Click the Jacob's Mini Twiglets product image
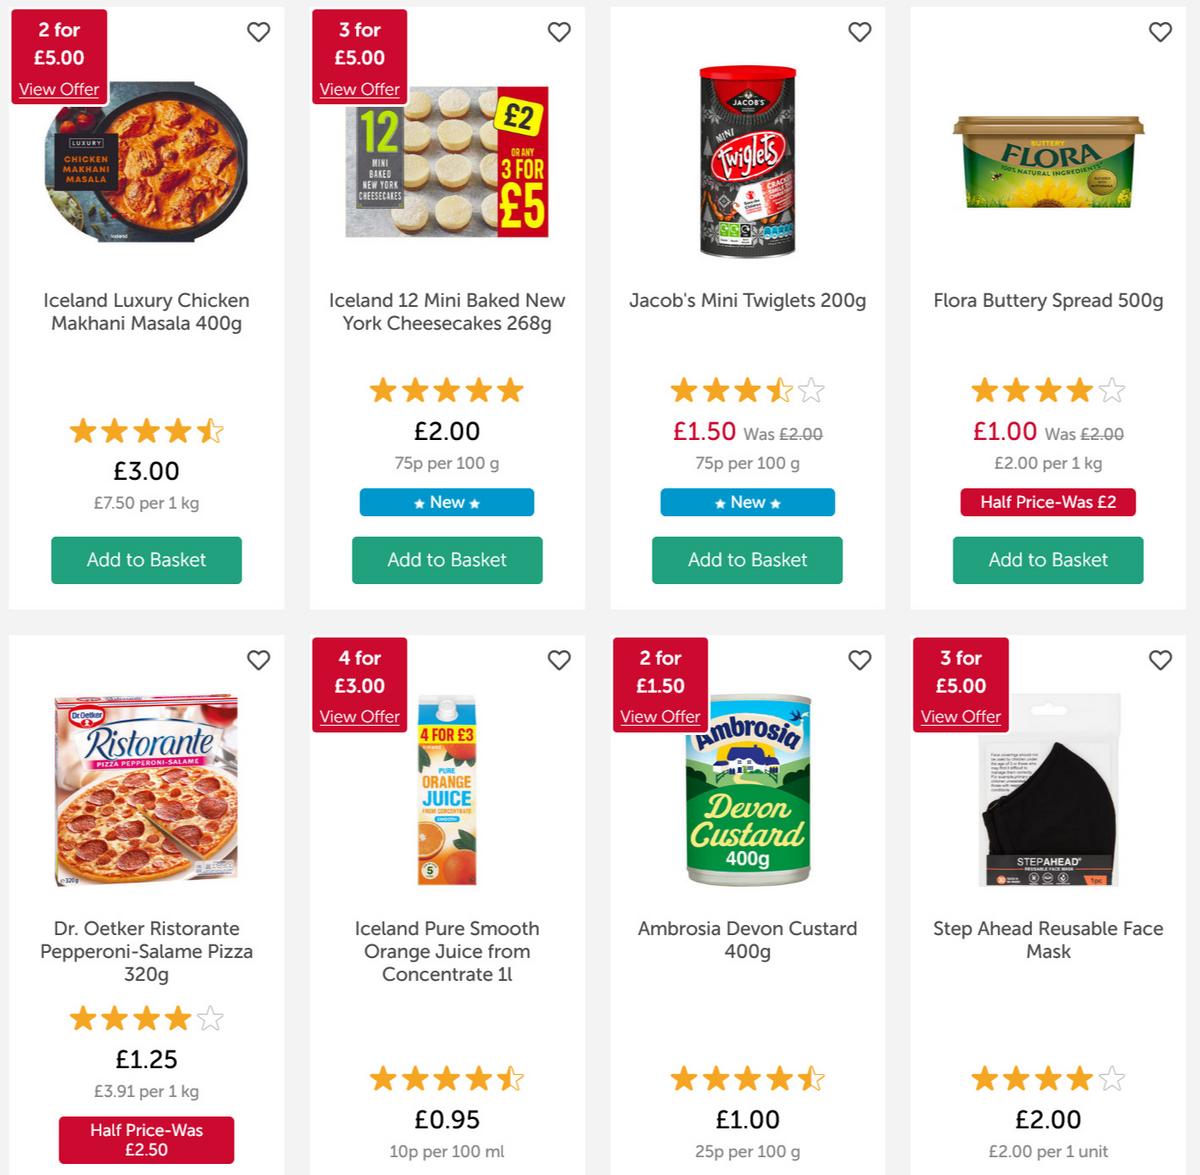This screenshot has width=1200, height=1175. pyautogui.click(x=747, y=160)
